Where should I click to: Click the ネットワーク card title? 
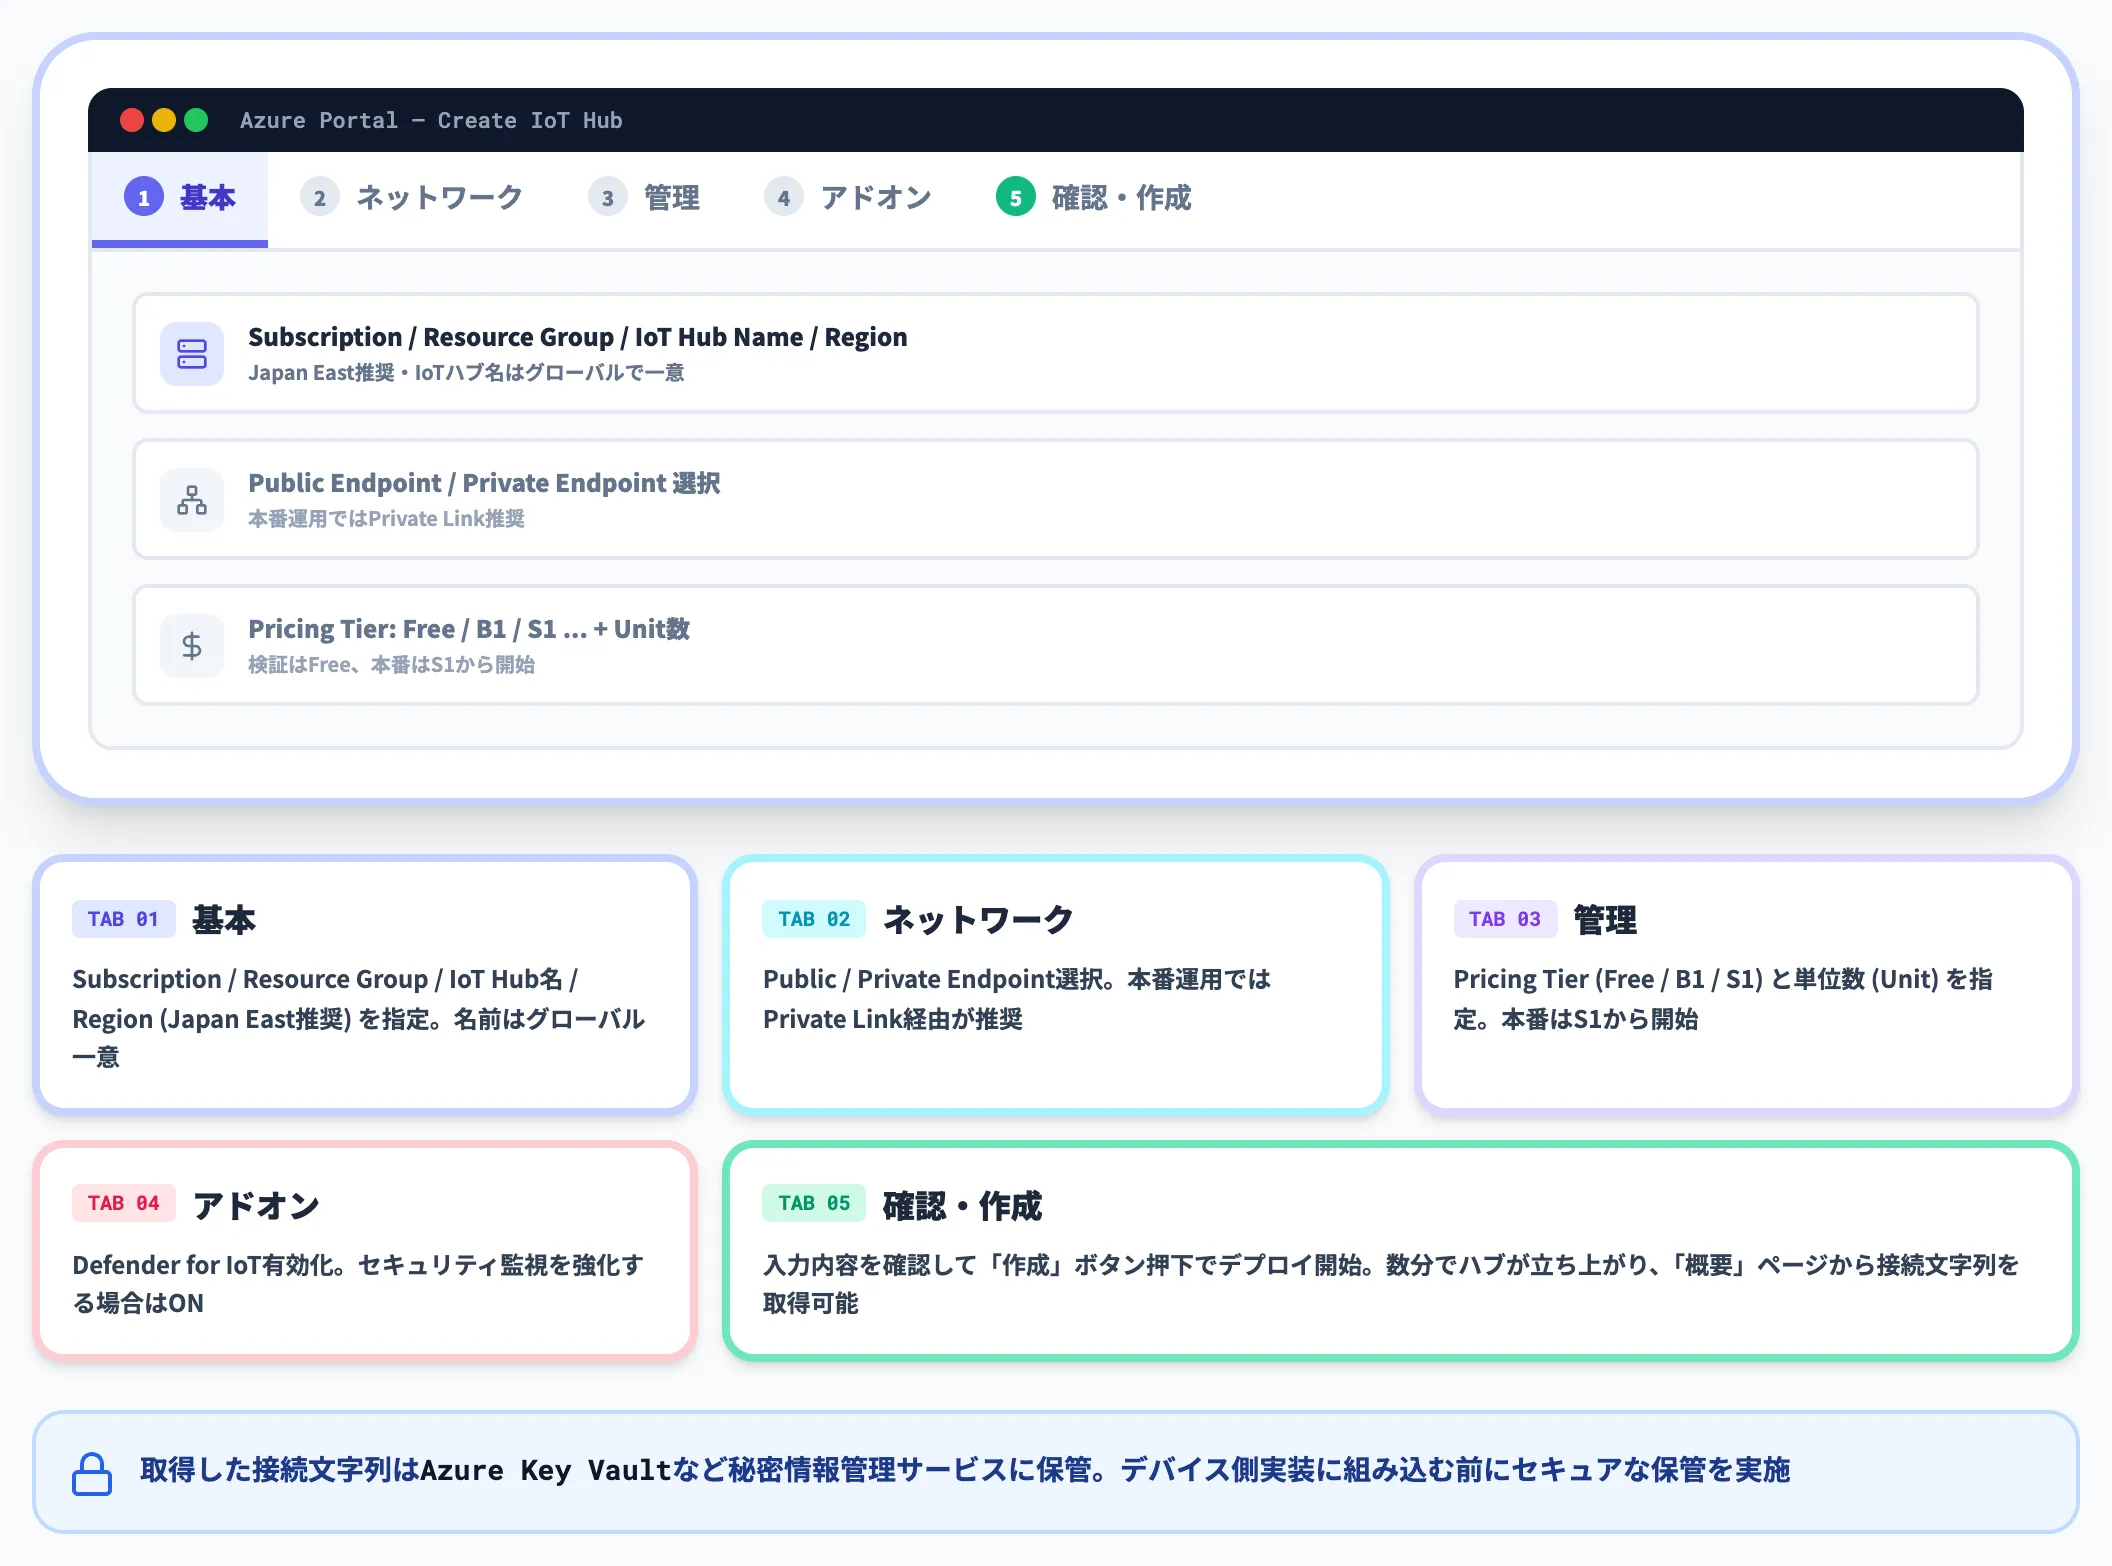979,920
